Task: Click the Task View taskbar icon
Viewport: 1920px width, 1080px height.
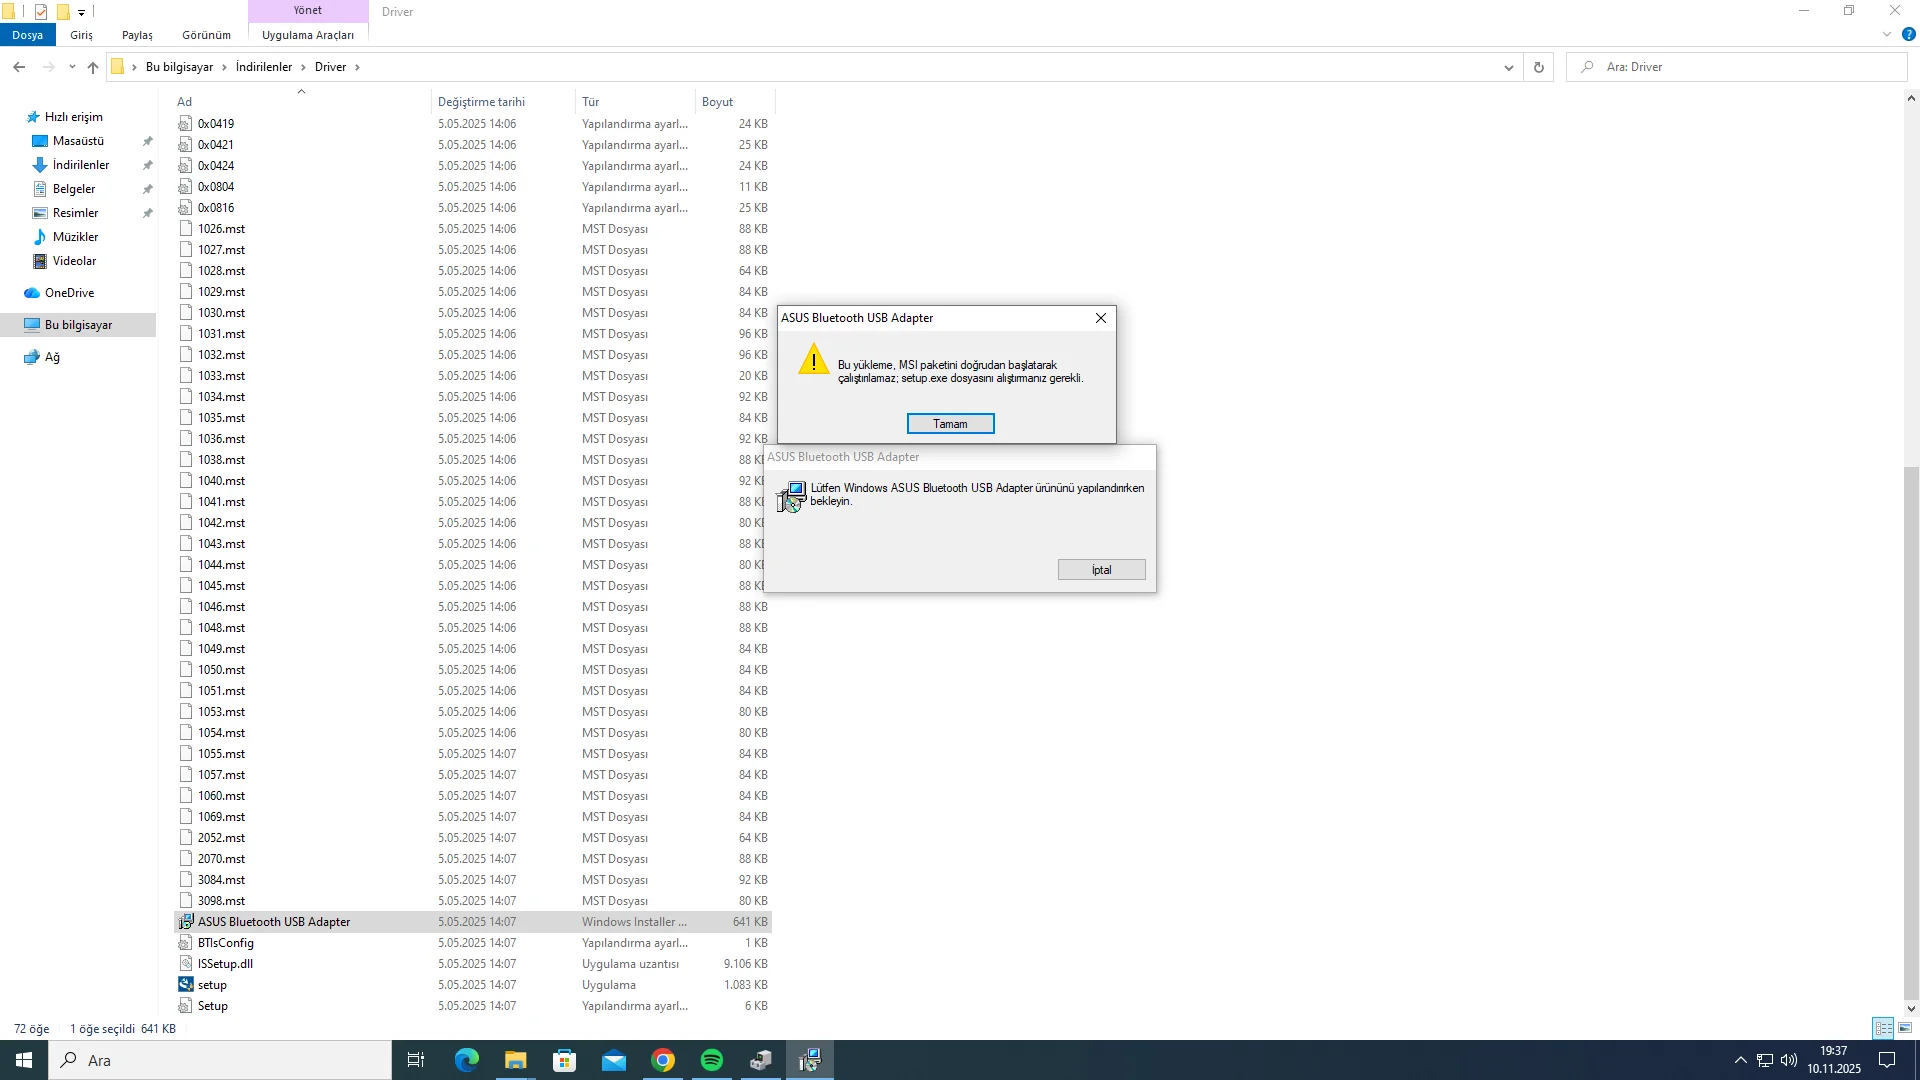Action: pos(416,1060)
